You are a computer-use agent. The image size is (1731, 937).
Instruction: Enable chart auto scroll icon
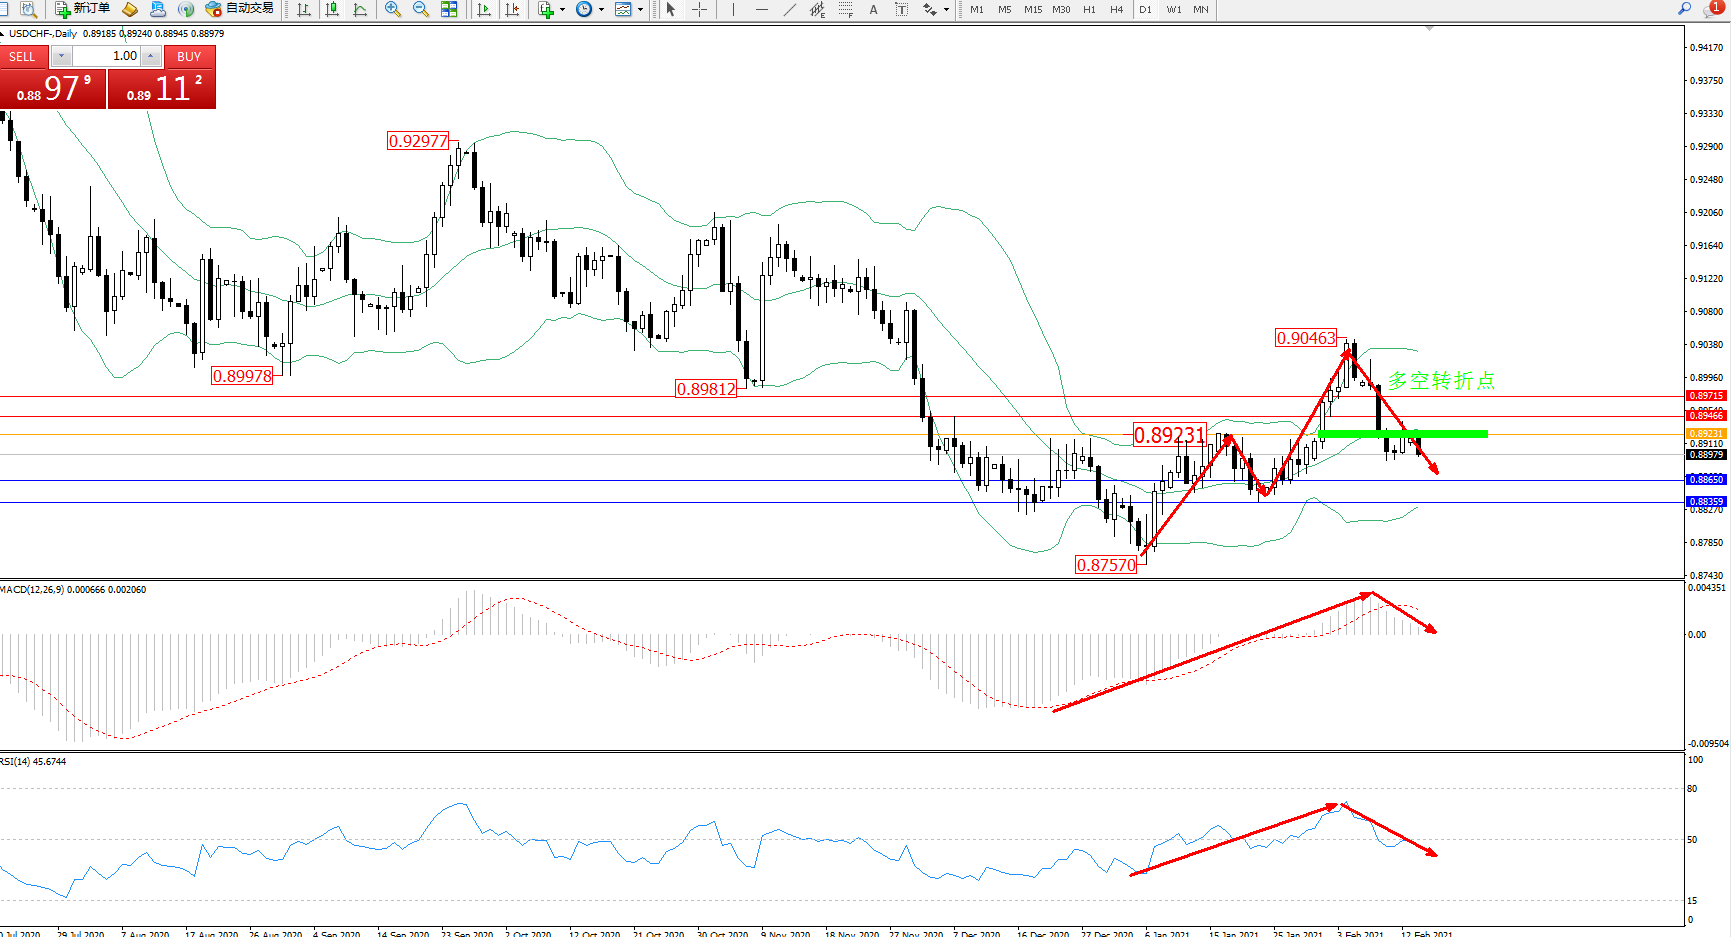pos(484,9)
